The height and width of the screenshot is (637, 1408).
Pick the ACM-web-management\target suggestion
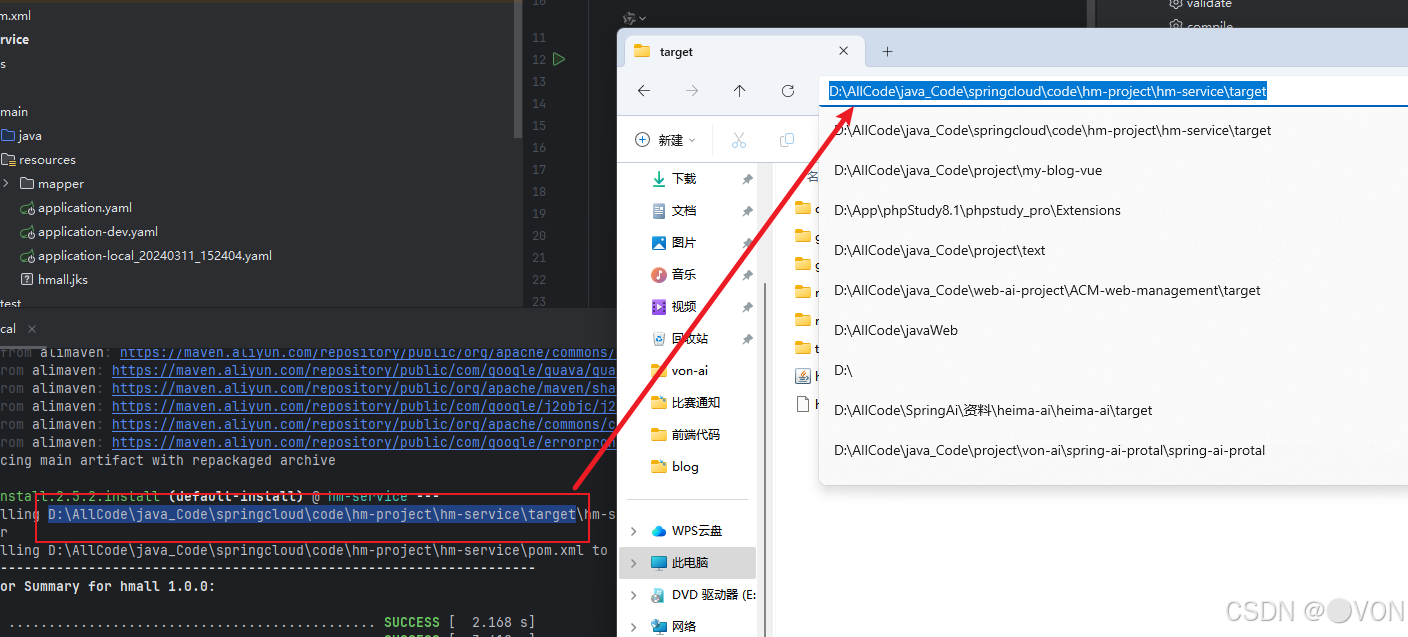click(x=1047, y=290)
